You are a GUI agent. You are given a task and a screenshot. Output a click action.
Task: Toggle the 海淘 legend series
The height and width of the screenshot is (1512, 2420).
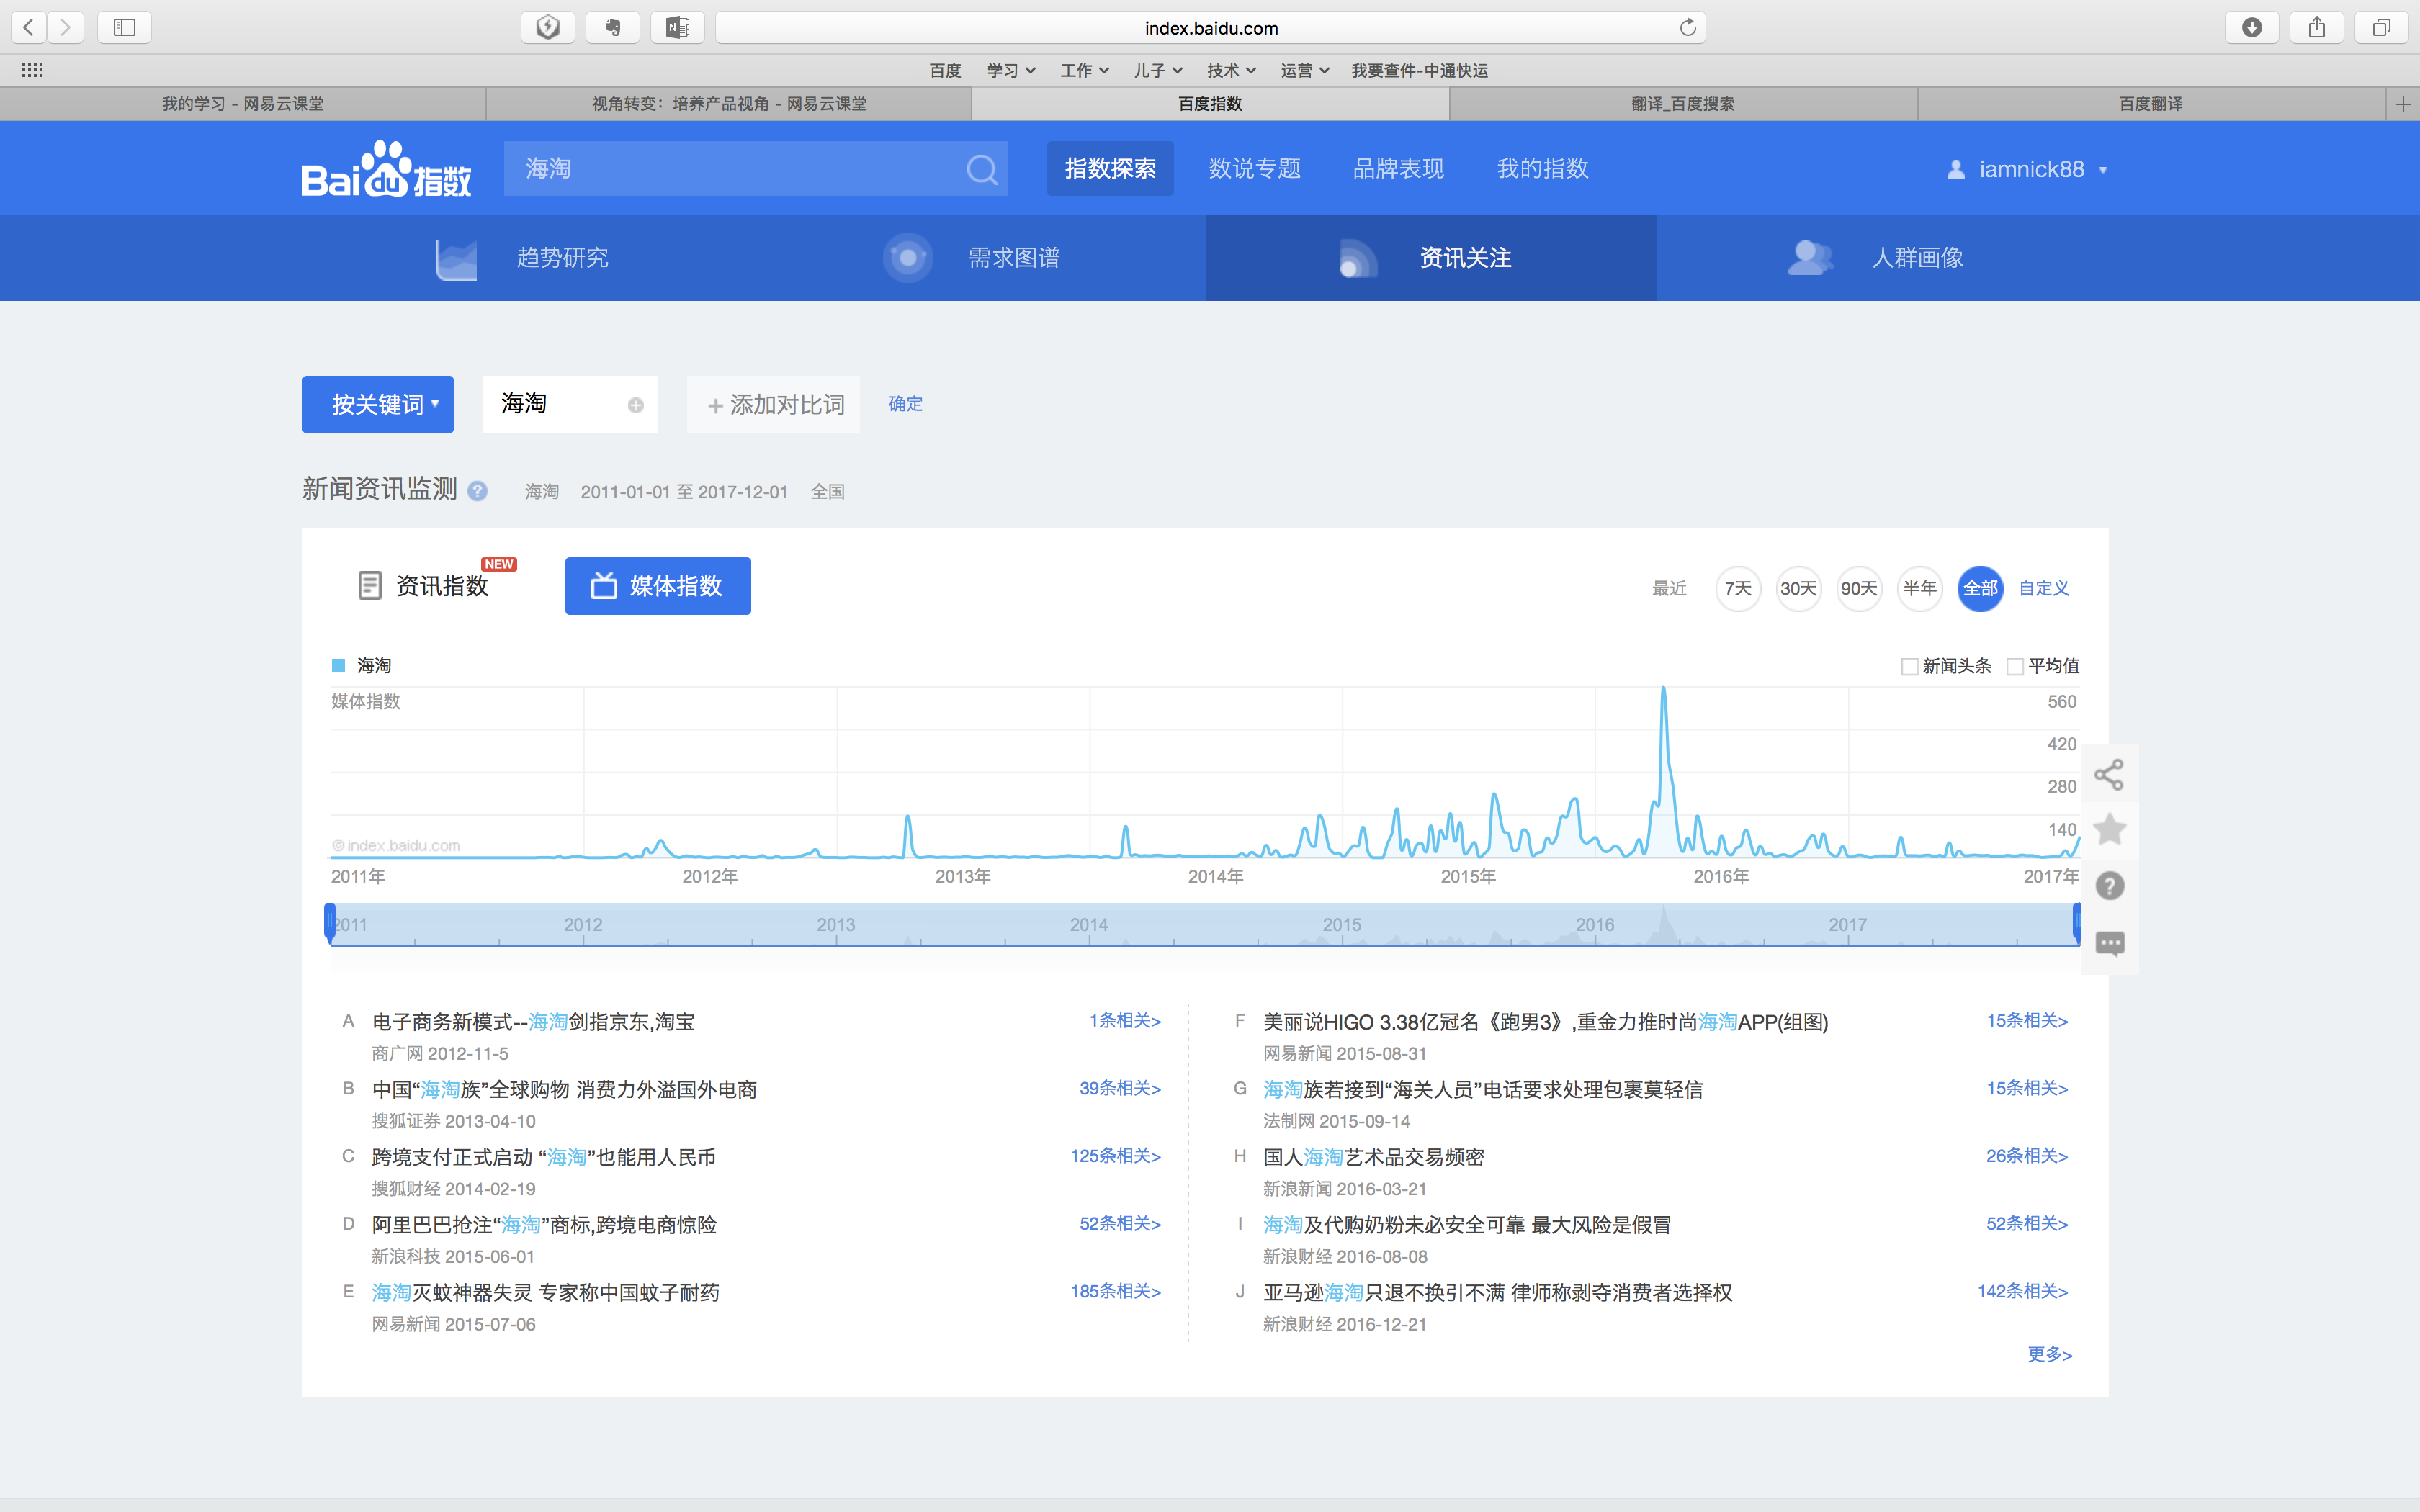(361, 665)
